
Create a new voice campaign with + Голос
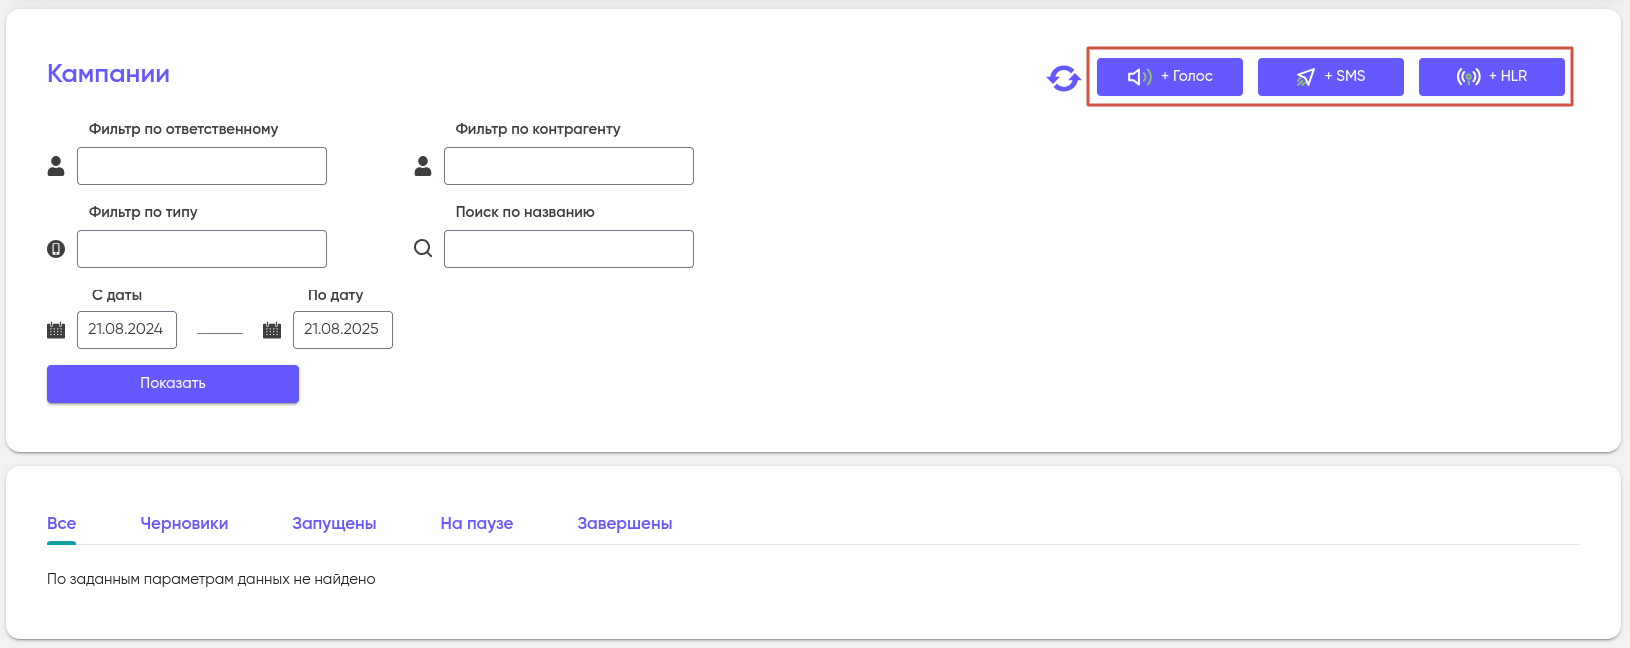pos(1169,77)
